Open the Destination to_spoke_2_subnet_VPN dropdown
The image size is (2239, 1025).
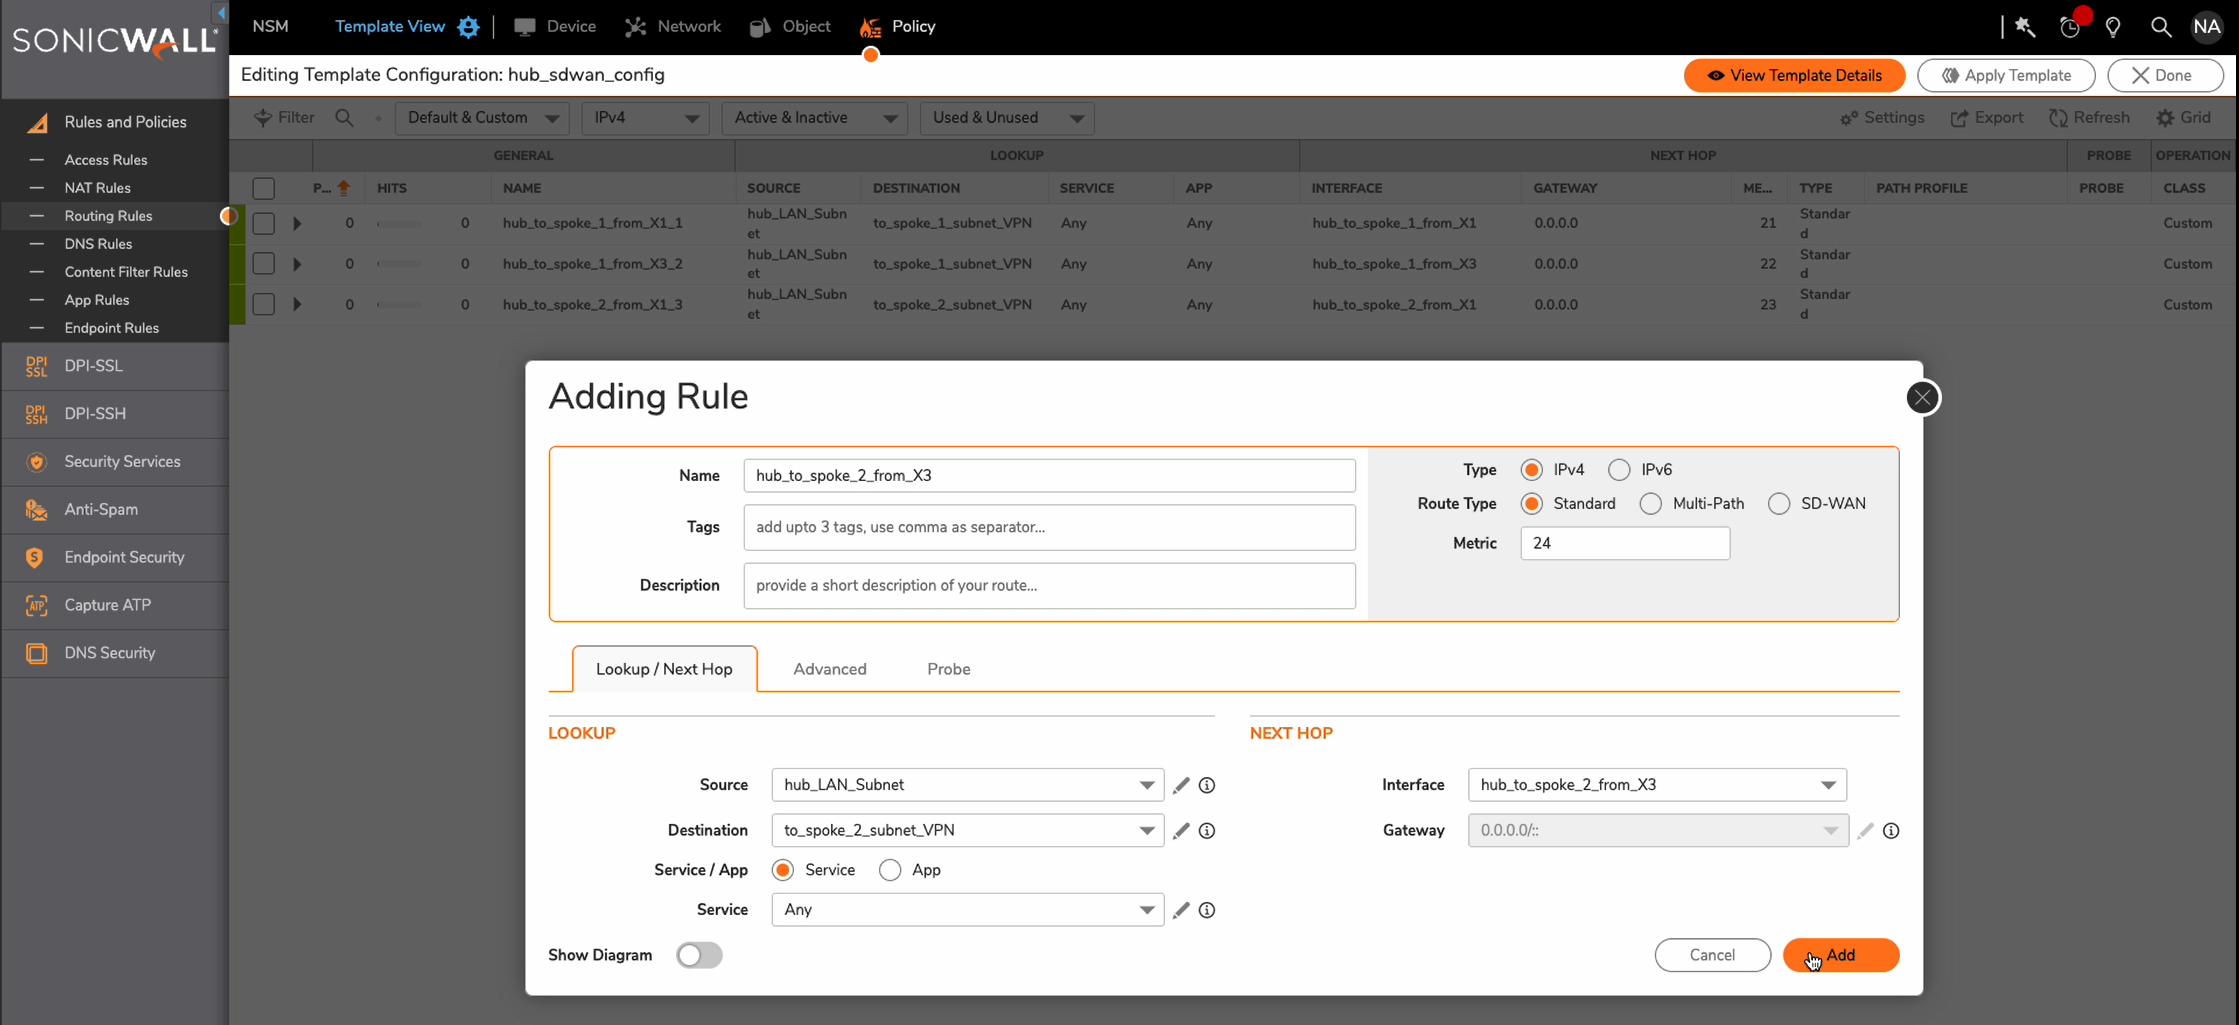967,830
